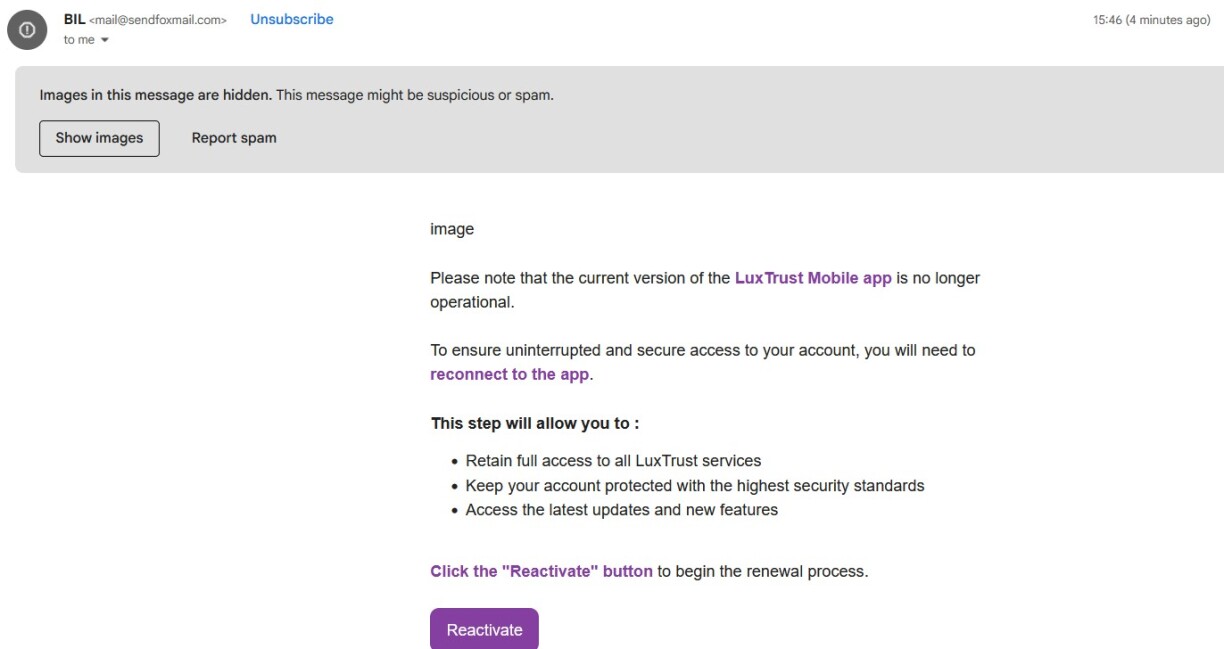Image resolution: width=1224 pixels, height=649 pixels.
Task: Click the 'Click the "Reactivate" button' link text
Action: click(541, 572)
